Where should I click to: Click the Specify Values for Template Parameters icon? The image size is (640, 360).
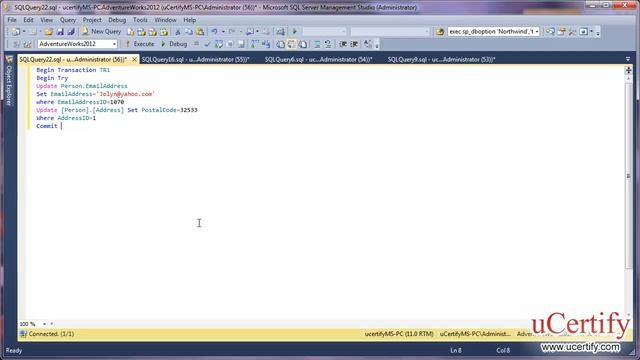point(368,44)
